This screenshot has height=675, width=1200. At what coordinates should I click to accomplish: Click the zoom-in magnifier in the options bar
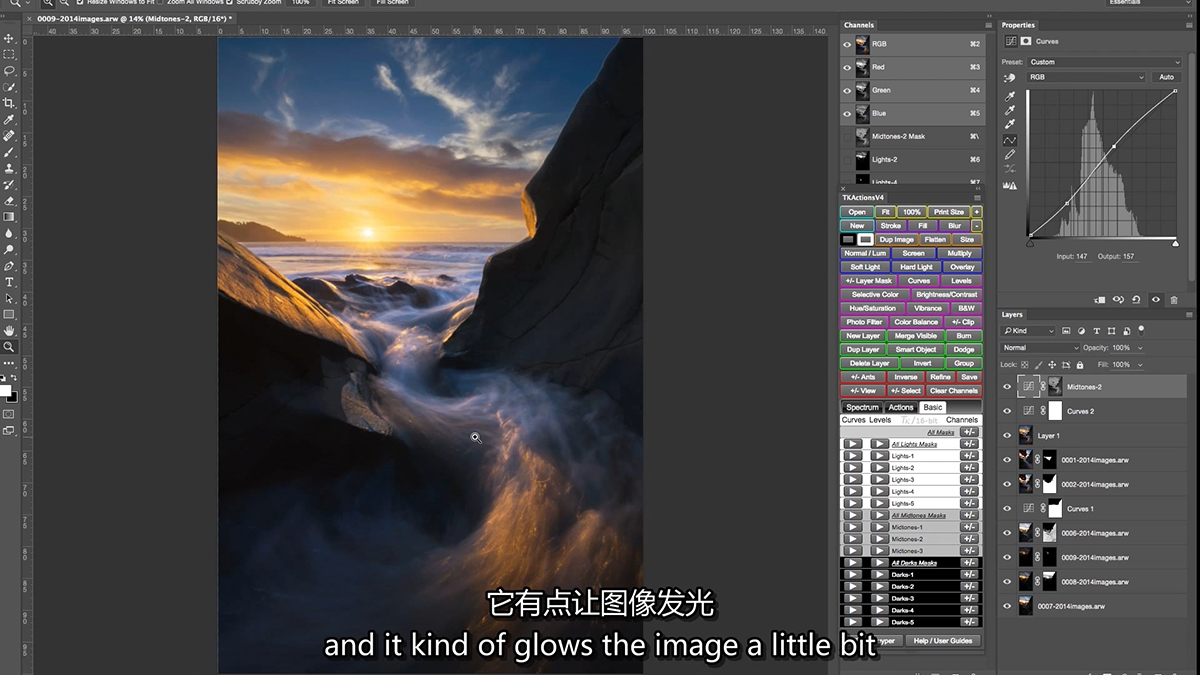tap(48, 3)
